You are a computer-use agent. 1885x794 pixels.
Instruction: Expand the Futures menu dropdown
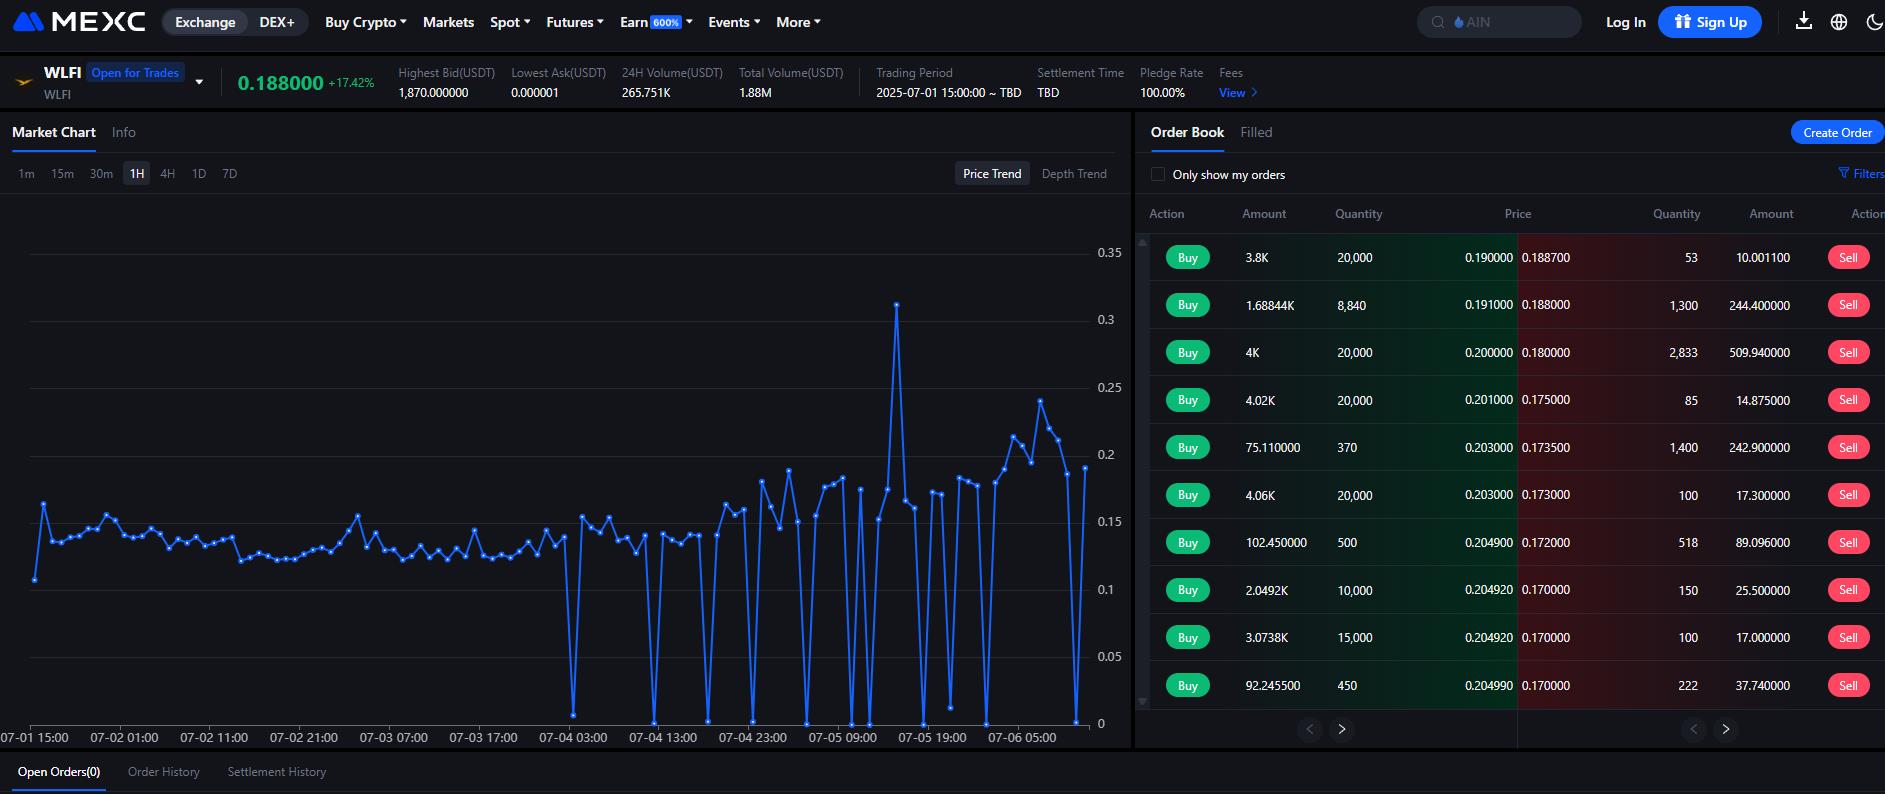tap(575, 22)
